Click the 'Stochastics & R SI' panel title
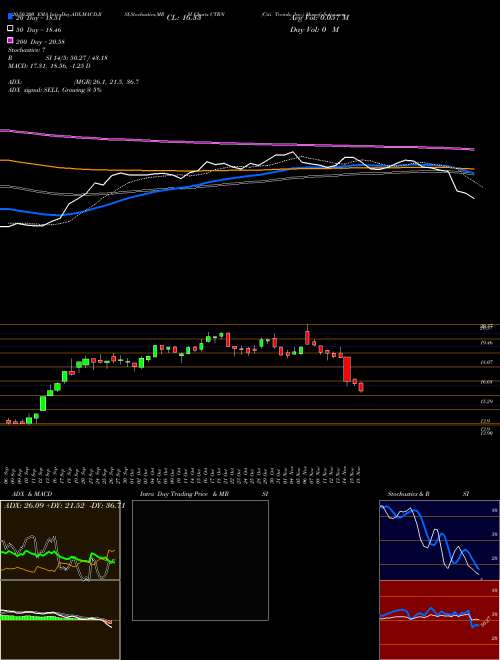This screenshot has width=500, height=660. 428,494
